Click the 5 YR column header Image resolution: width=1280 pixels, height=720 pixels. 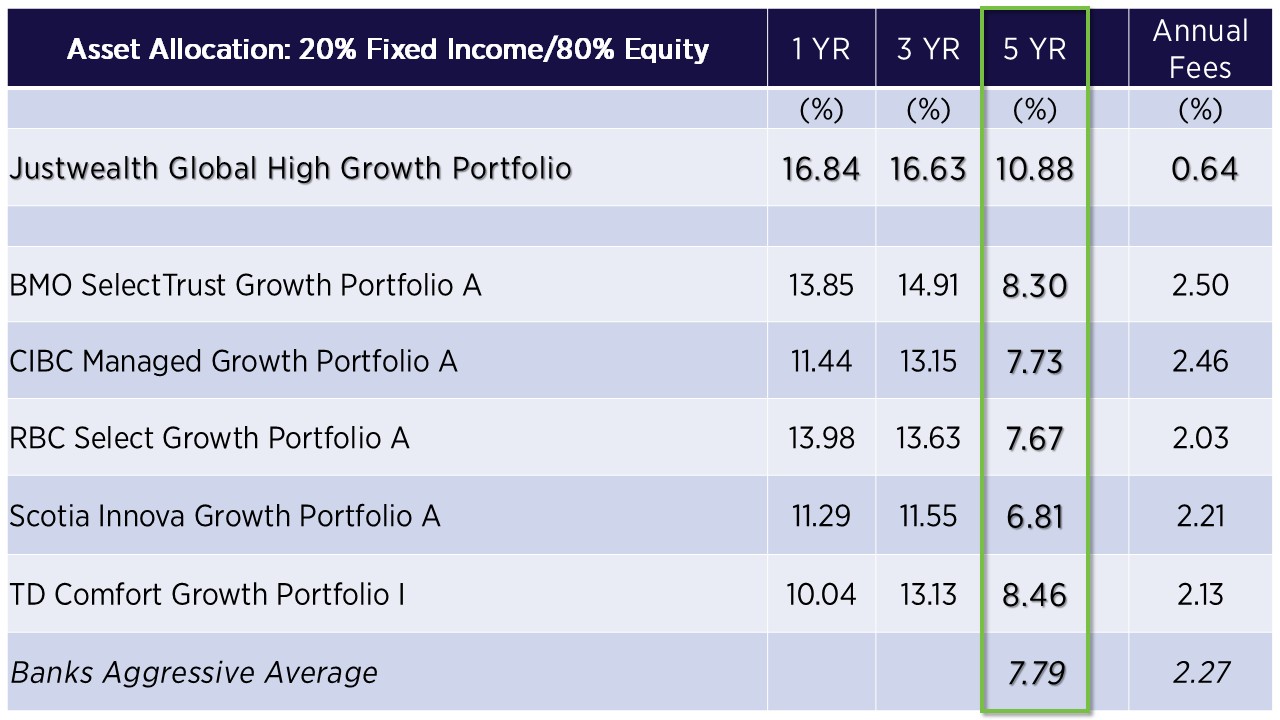coord(1035,49)
